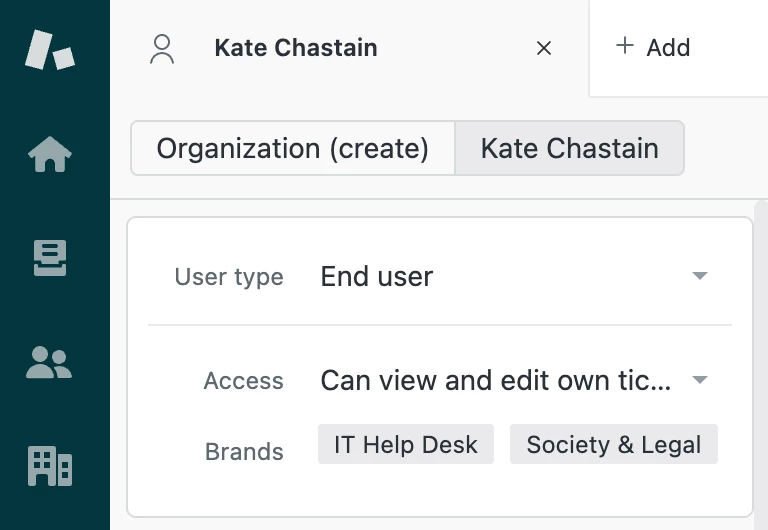Screen dimensions: 768x530
Task: Click the Add tab label
Action: point(668,48)
